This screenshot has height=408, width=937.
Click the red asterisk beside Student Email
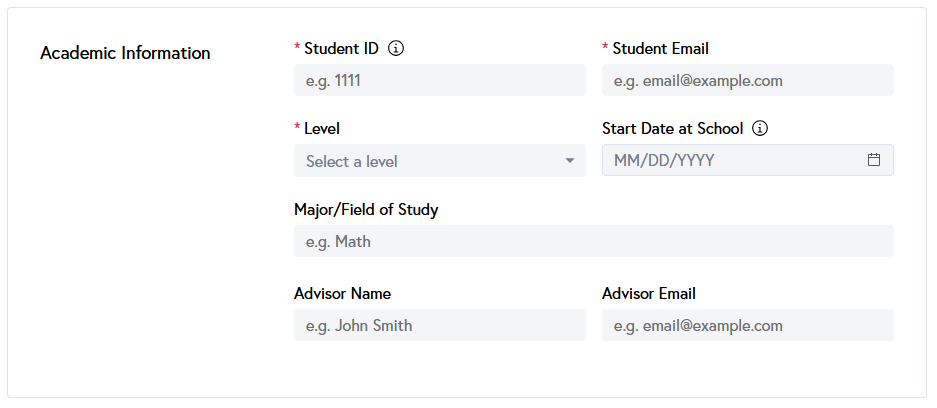pyautogui.click(x=605, y=48)
